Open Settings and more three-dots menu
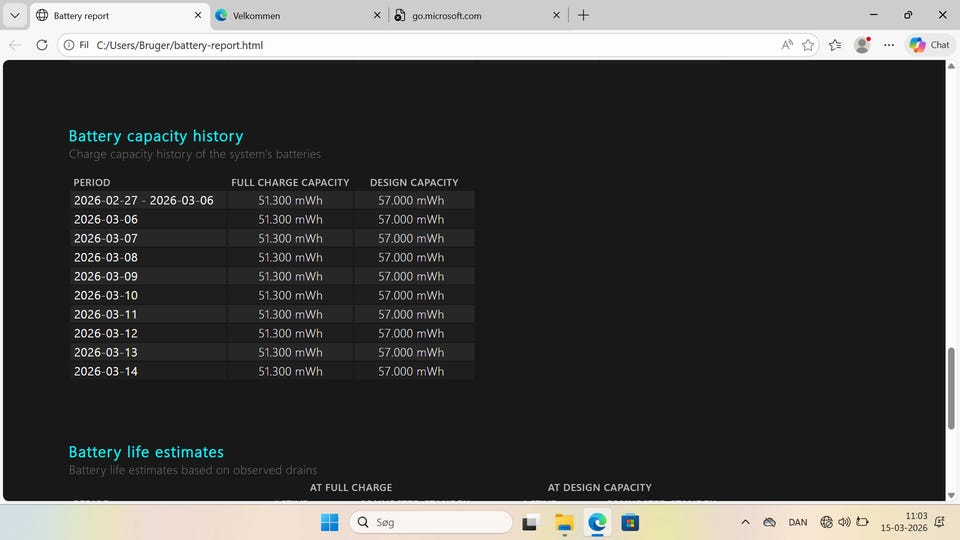Screen dimensions: 960x540 click(889, 45)
